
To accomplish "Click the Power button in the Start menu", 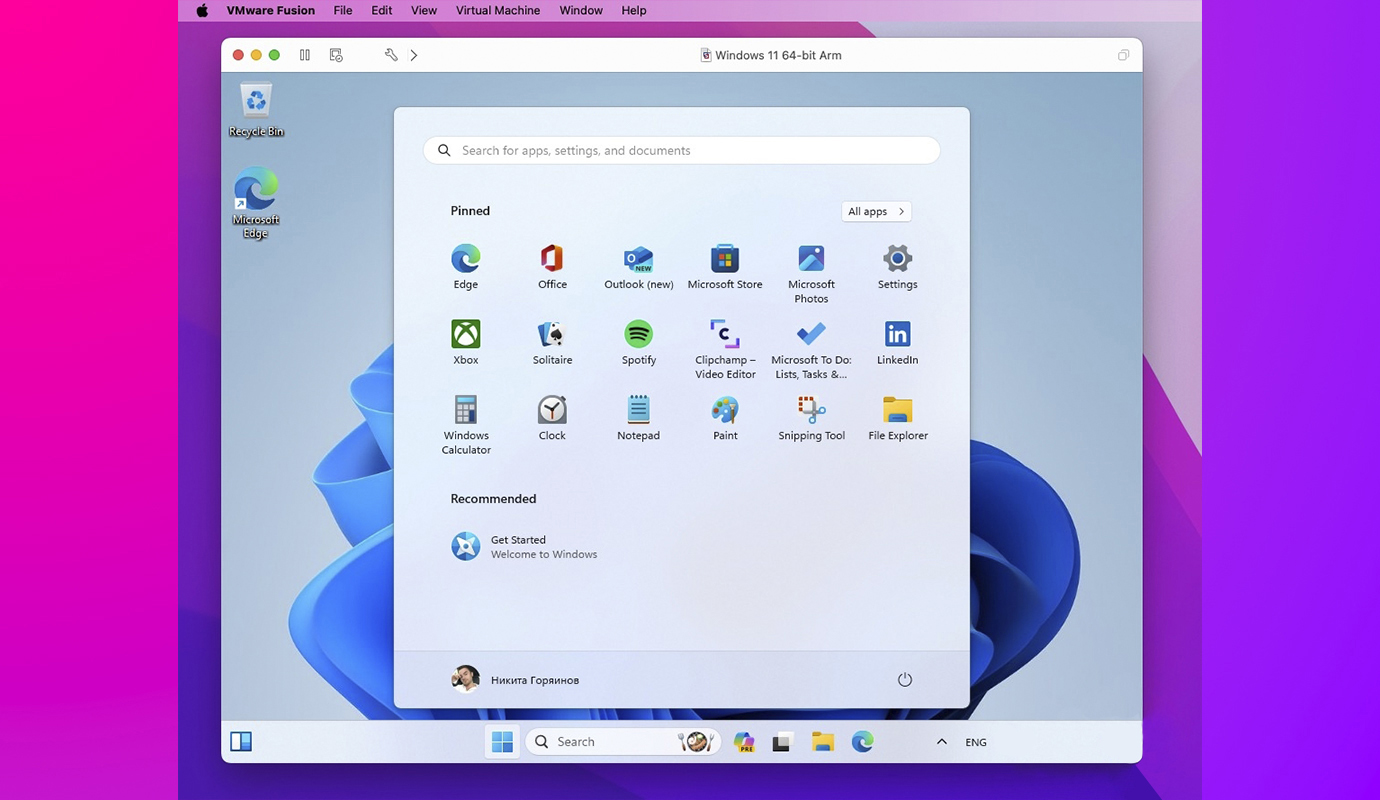I will click(905, 680).
